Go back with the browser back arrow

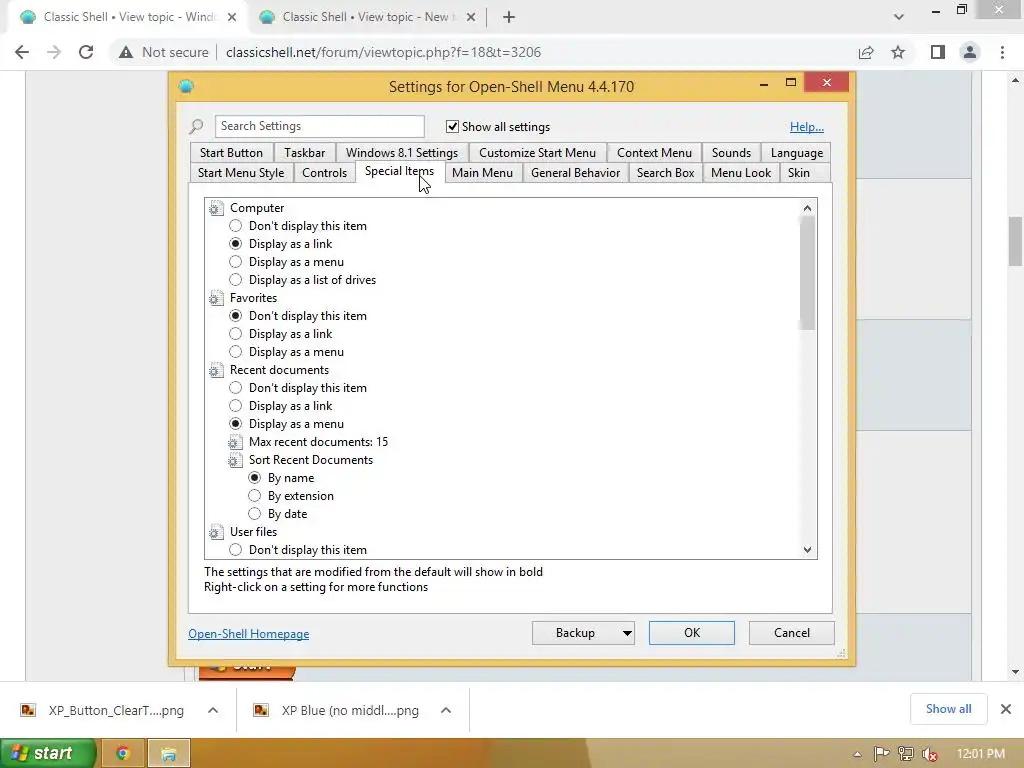pos(22,52)
